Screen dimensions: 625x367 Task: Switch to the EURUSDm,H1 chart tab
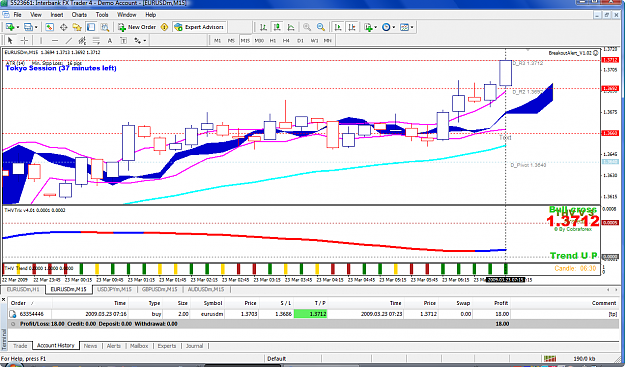point(23,289)
